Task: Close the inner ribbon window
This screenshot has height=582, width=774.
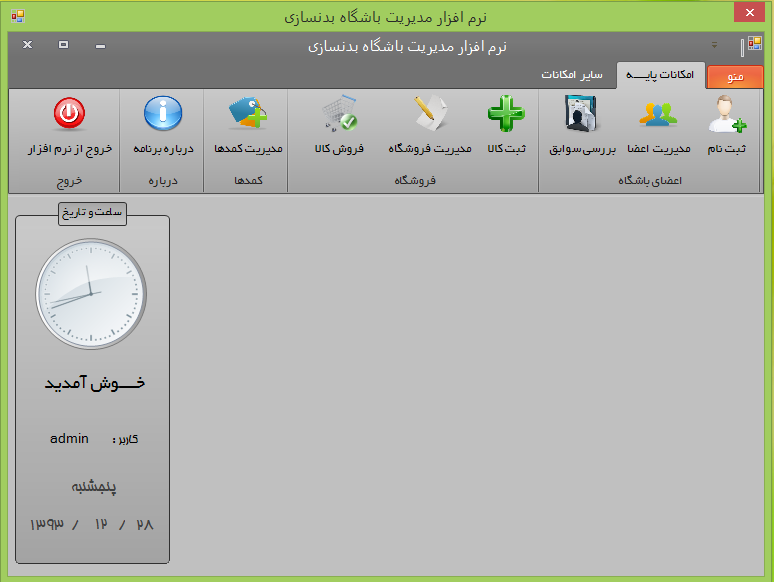Action: (27, 45)
